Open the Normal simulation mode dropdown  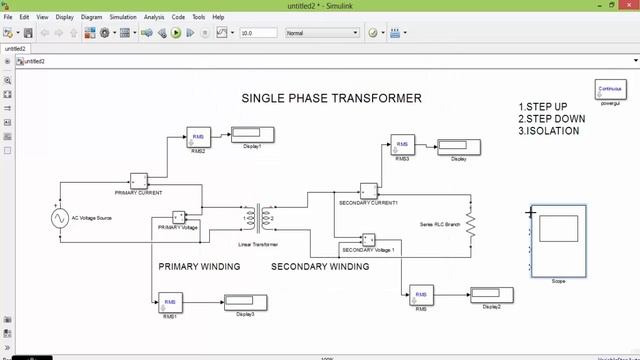(x=322, y=33)
